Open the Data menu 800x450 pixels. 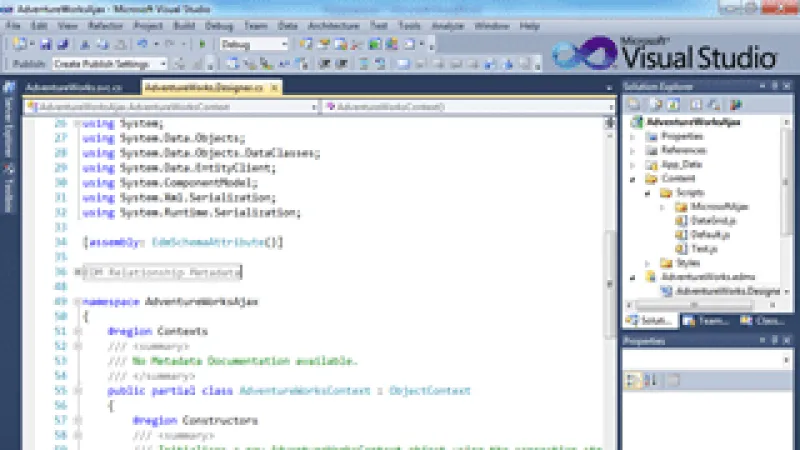pyautogui.click(x=288, y=26)
